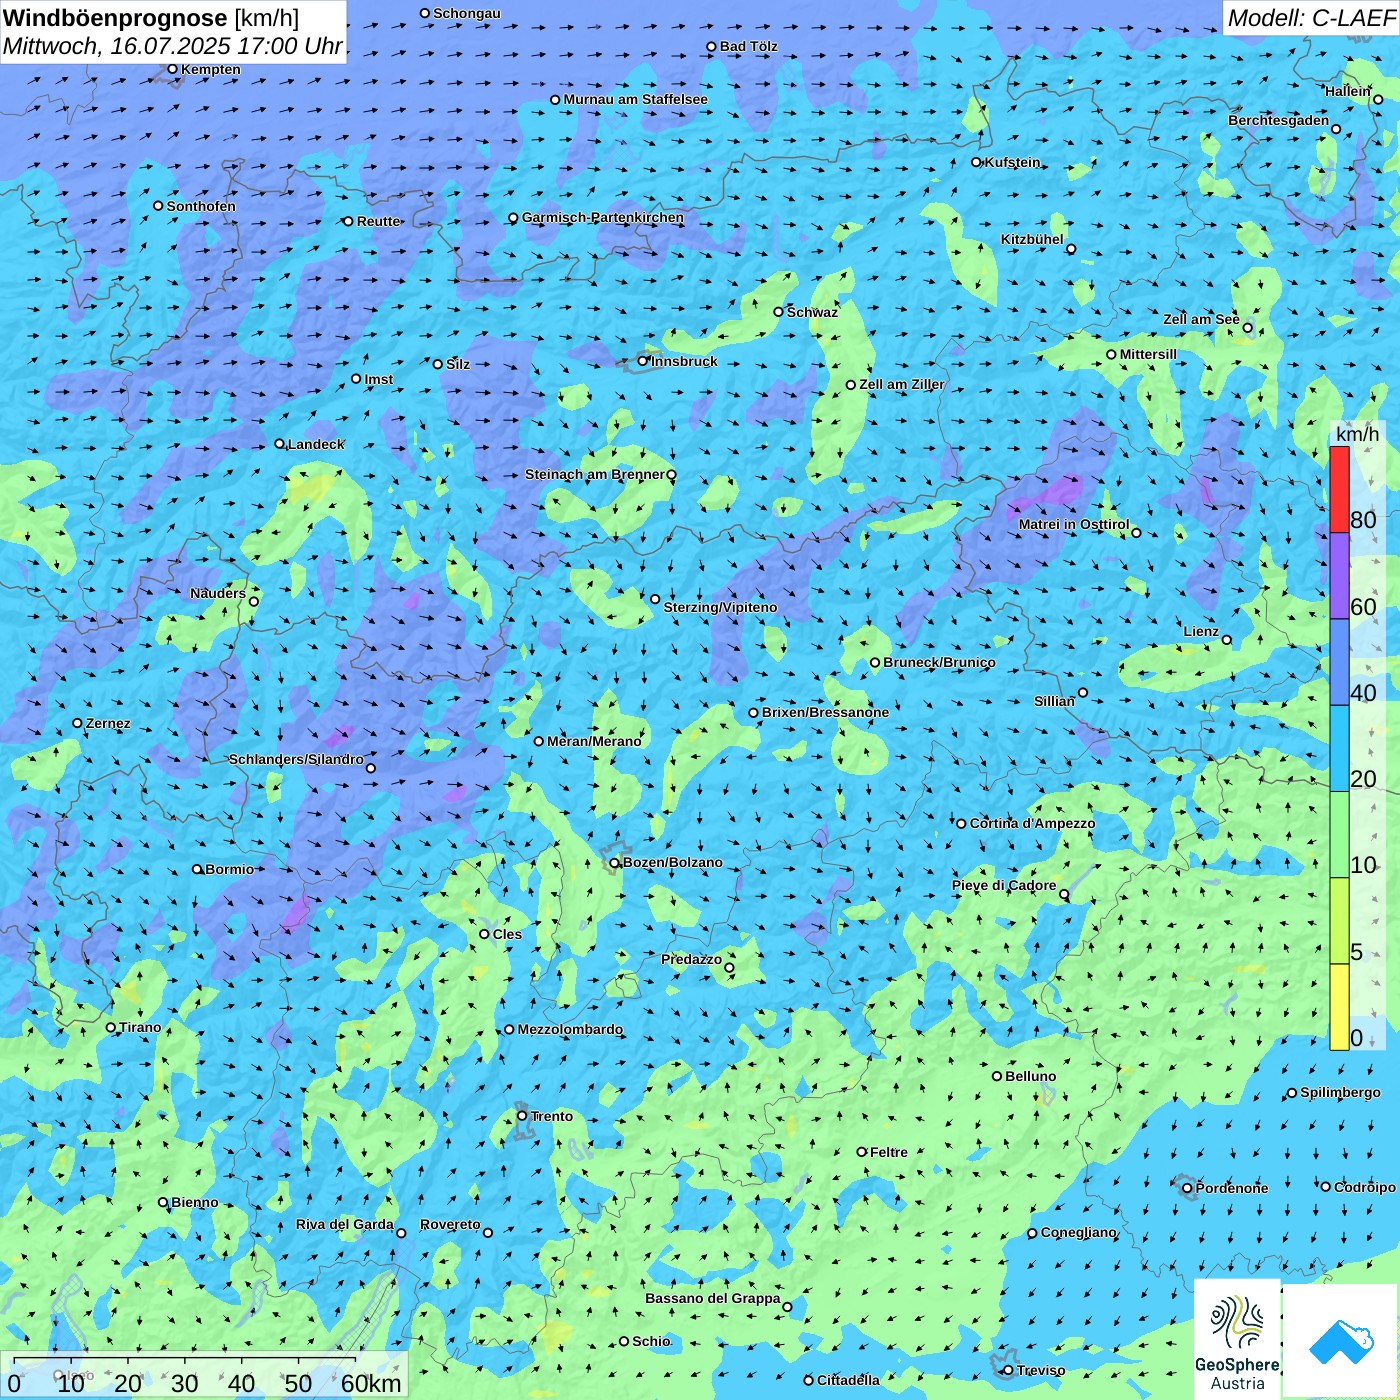Click the Trento city marker
Screen dimensions: 1400x1400
[x=522, y=1116]
